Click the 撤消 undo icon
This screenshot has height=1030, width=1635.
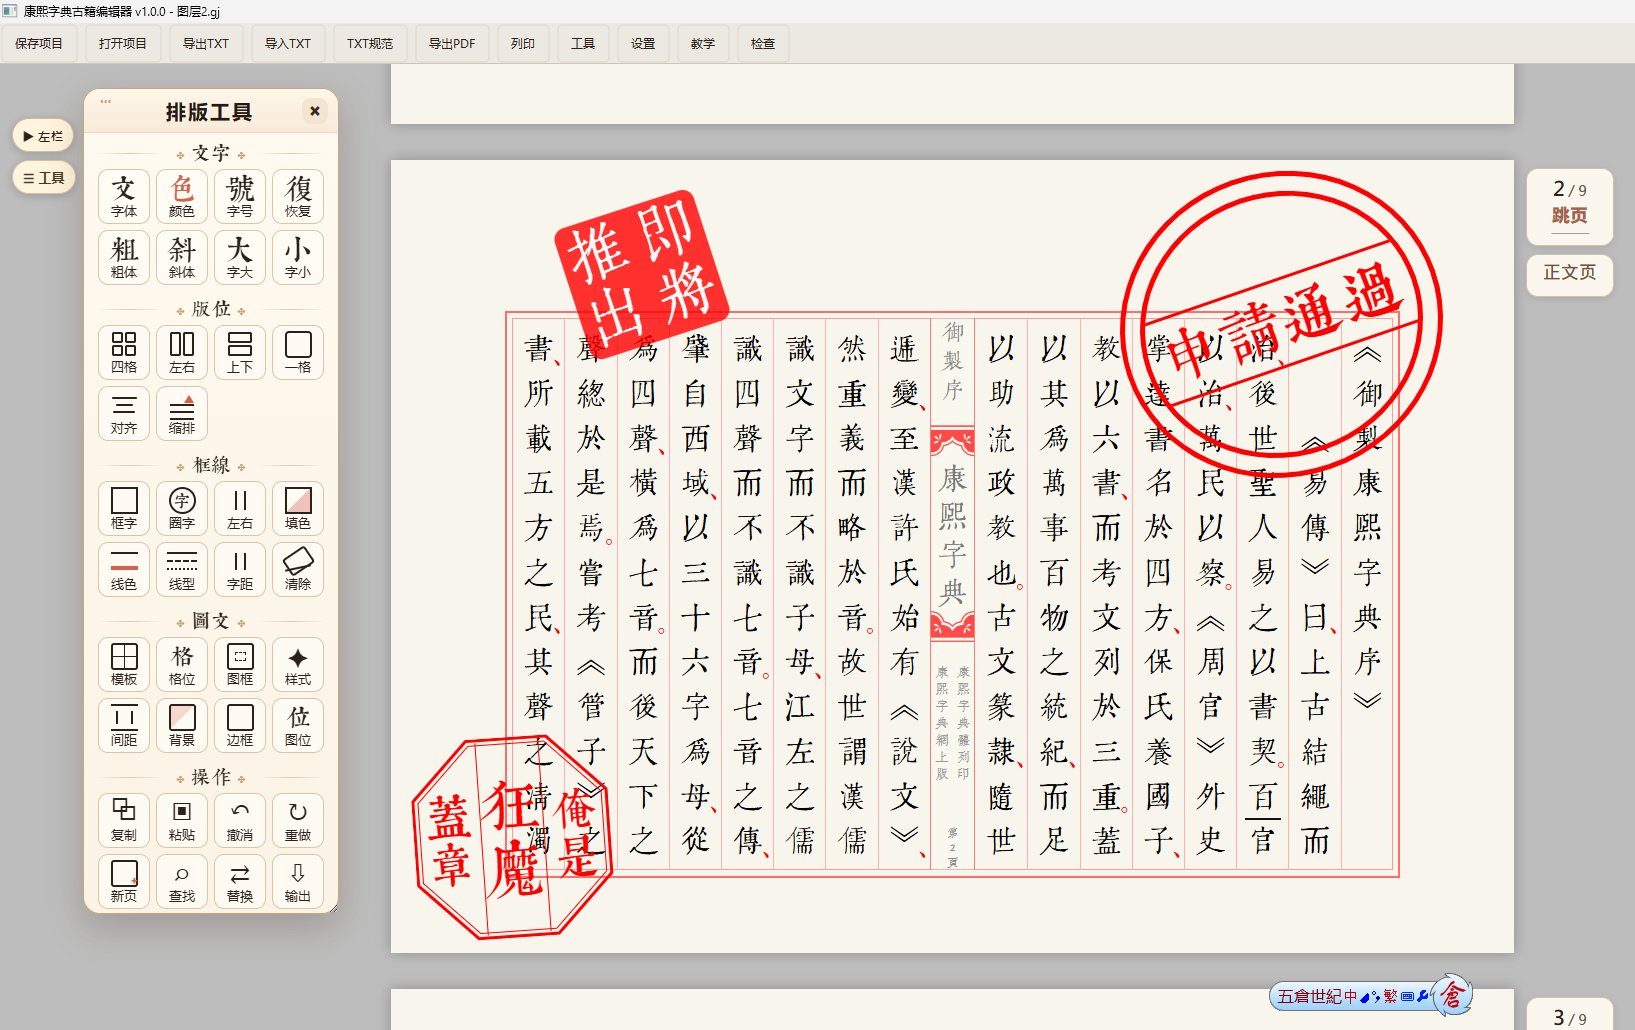click(240, 820)
